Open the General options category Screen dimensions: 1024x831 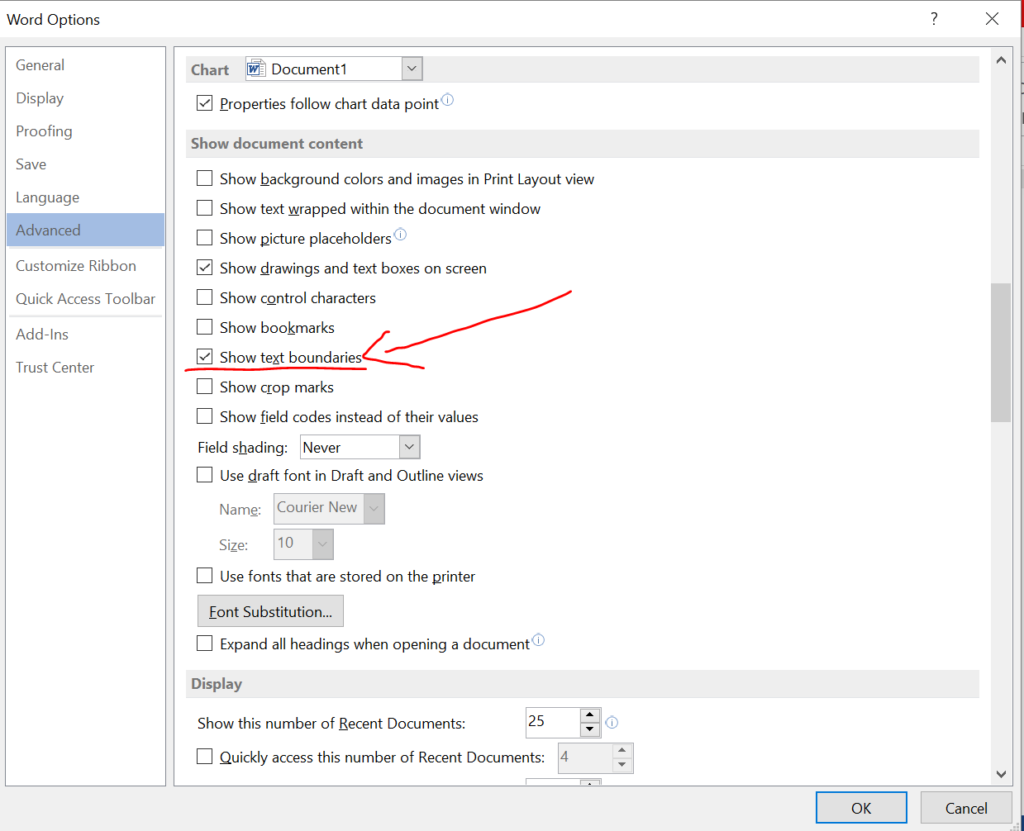pyautogui.click(x=86, y=65)
